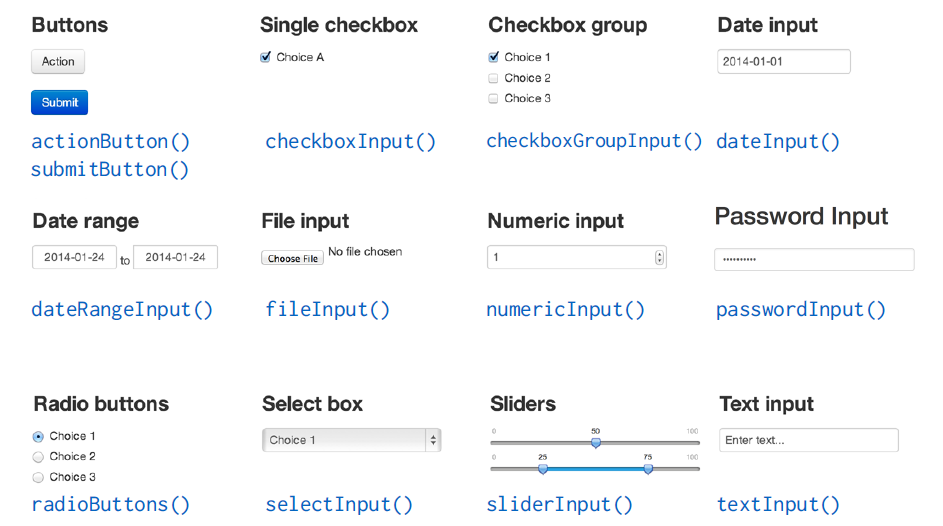The image size is (943, 526).
Task: Tick Choice 2 in the checkbox group
Action: tap(494, 78)
